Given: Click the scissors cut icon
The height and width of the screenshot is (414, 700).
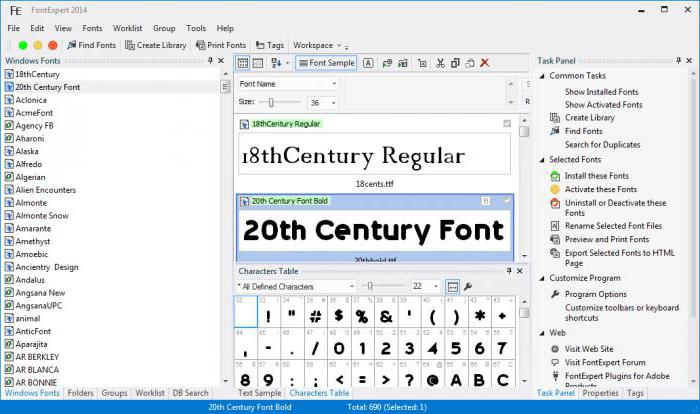Looking at the screenshot, I should coord(440,63).
